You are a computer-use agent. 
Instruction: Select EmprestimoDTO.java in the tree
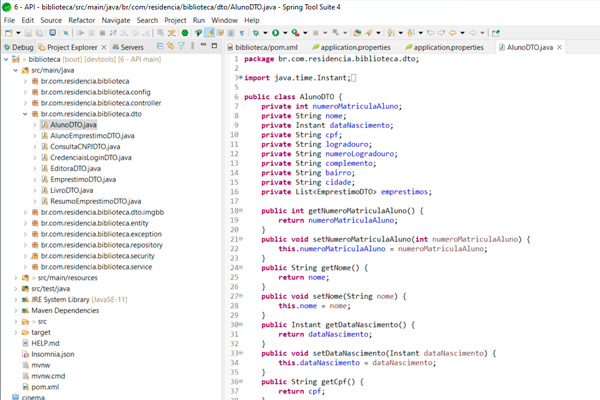[83, 179]
